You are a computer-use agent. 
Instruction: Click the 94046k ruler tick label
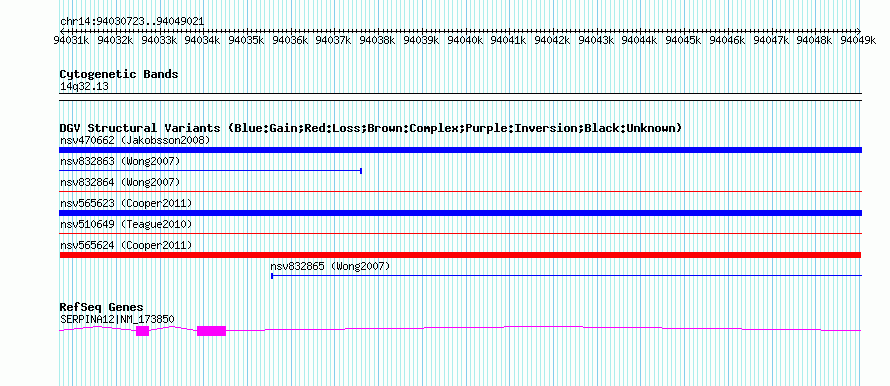coord(728,40)
